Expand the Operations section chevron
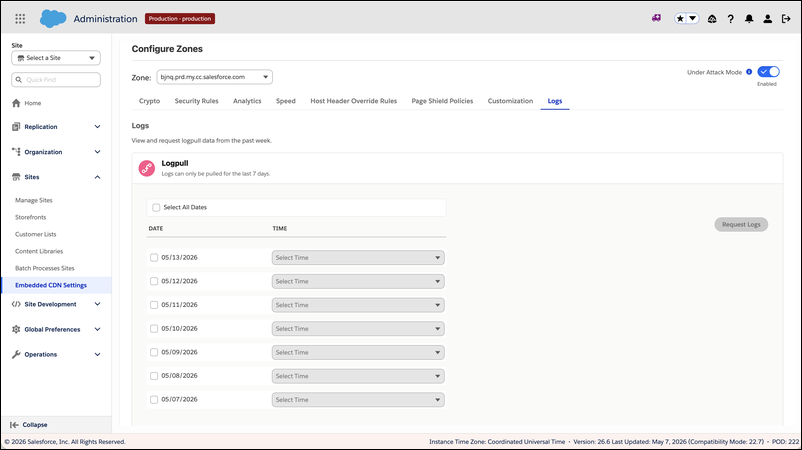The image size is (802, 450). [x=97, y=354]
